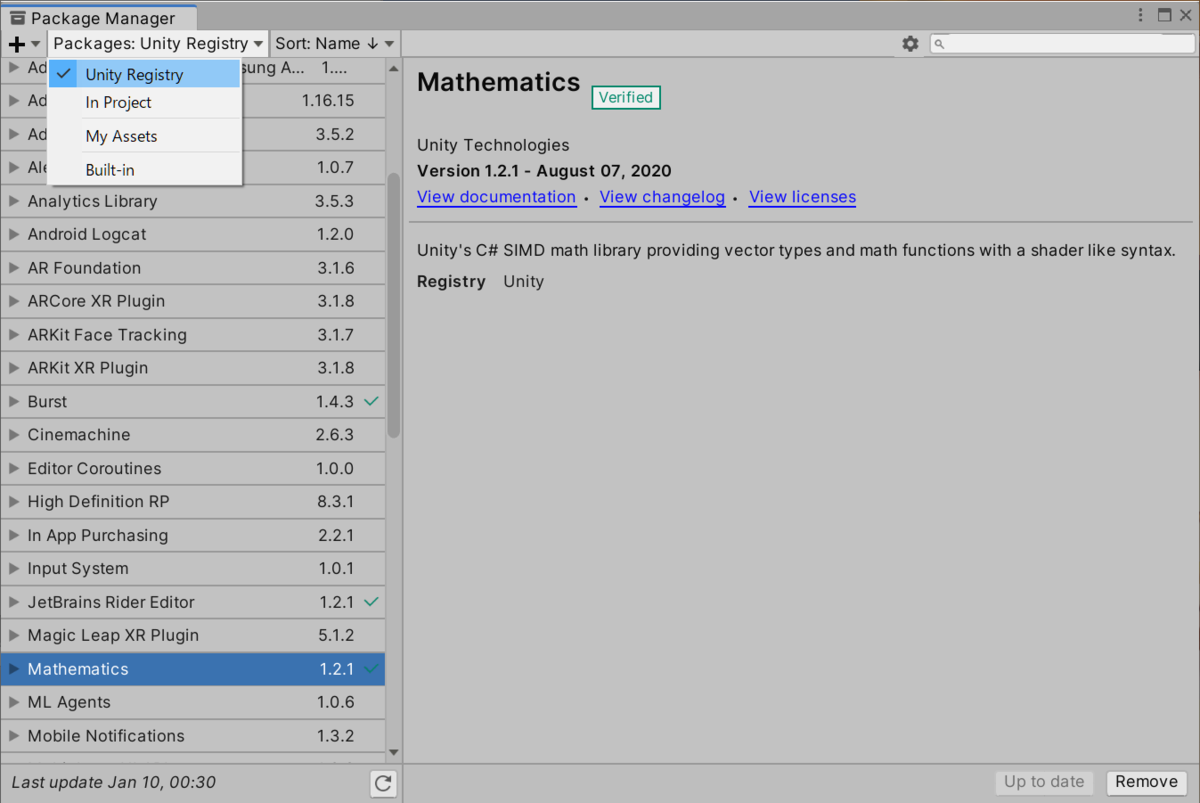Click the refresh package list icon
1200x803 pixels.
[383, 783]
